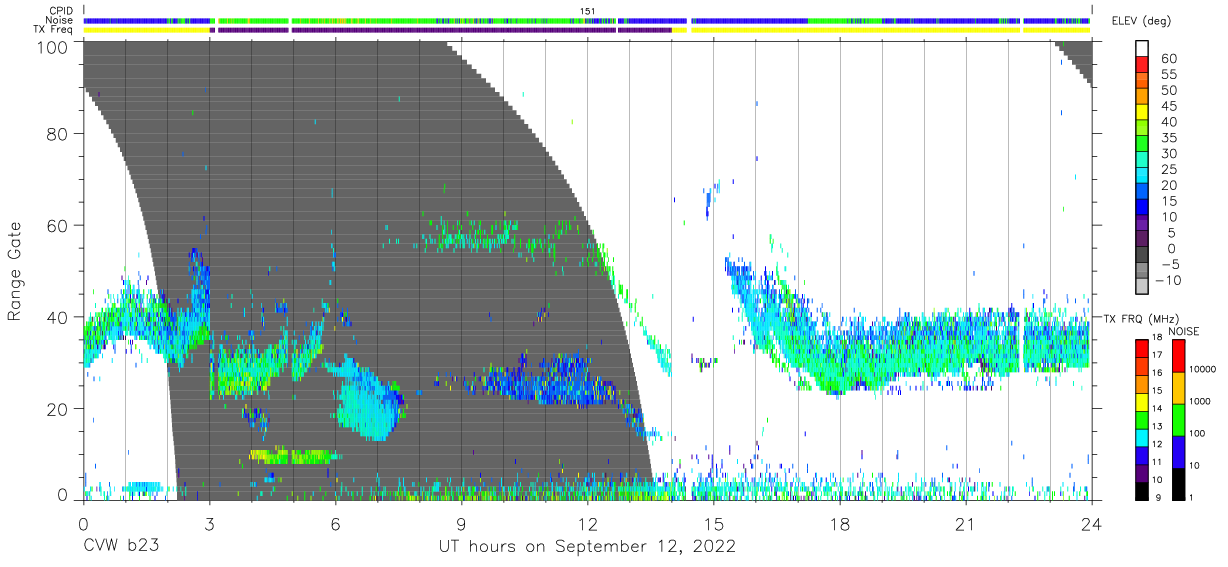This screenshot has height=567, width=1228.
Task: Click the x-axis tick label '3'
Action: (x=209, y=523)
